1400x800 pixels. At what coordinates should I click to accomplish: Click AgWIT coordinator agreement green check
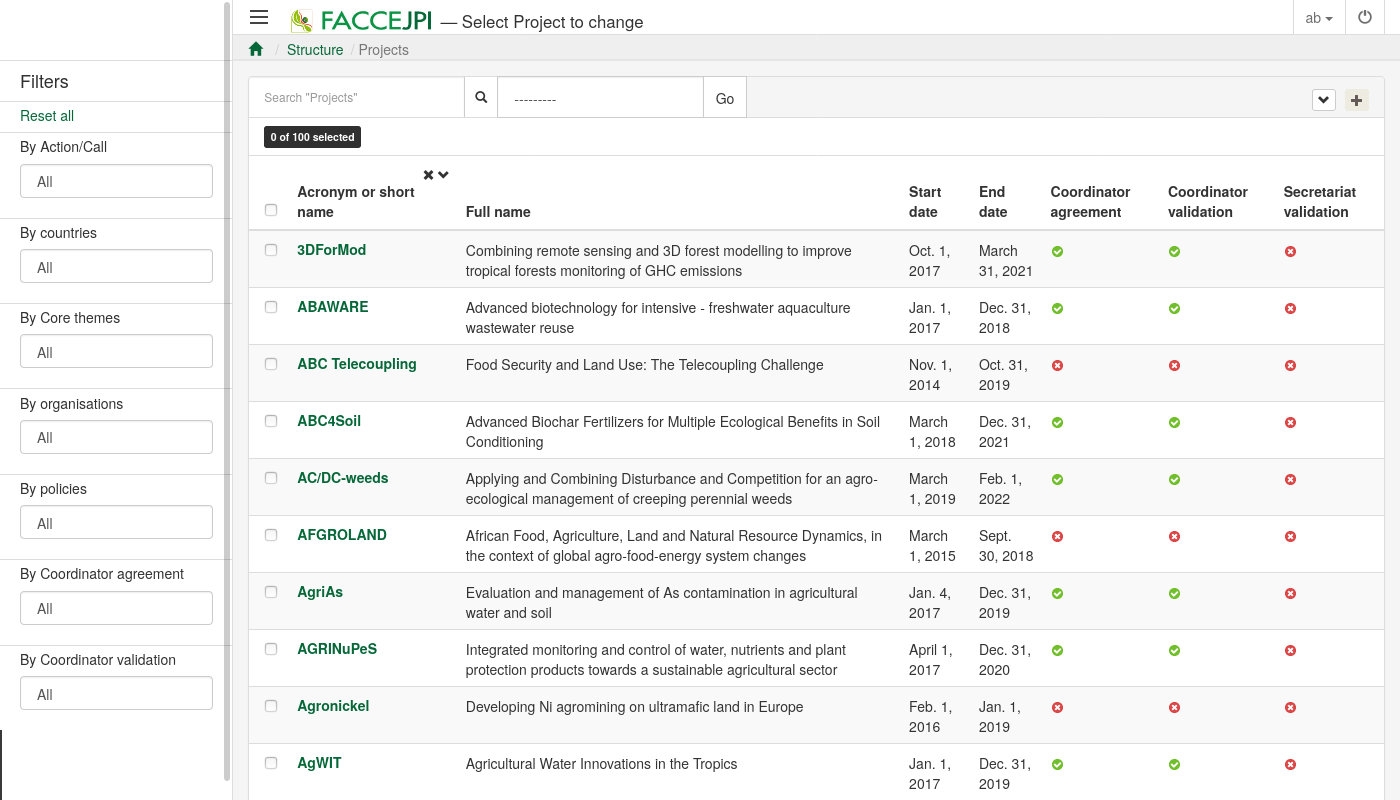click(1057, 764)
